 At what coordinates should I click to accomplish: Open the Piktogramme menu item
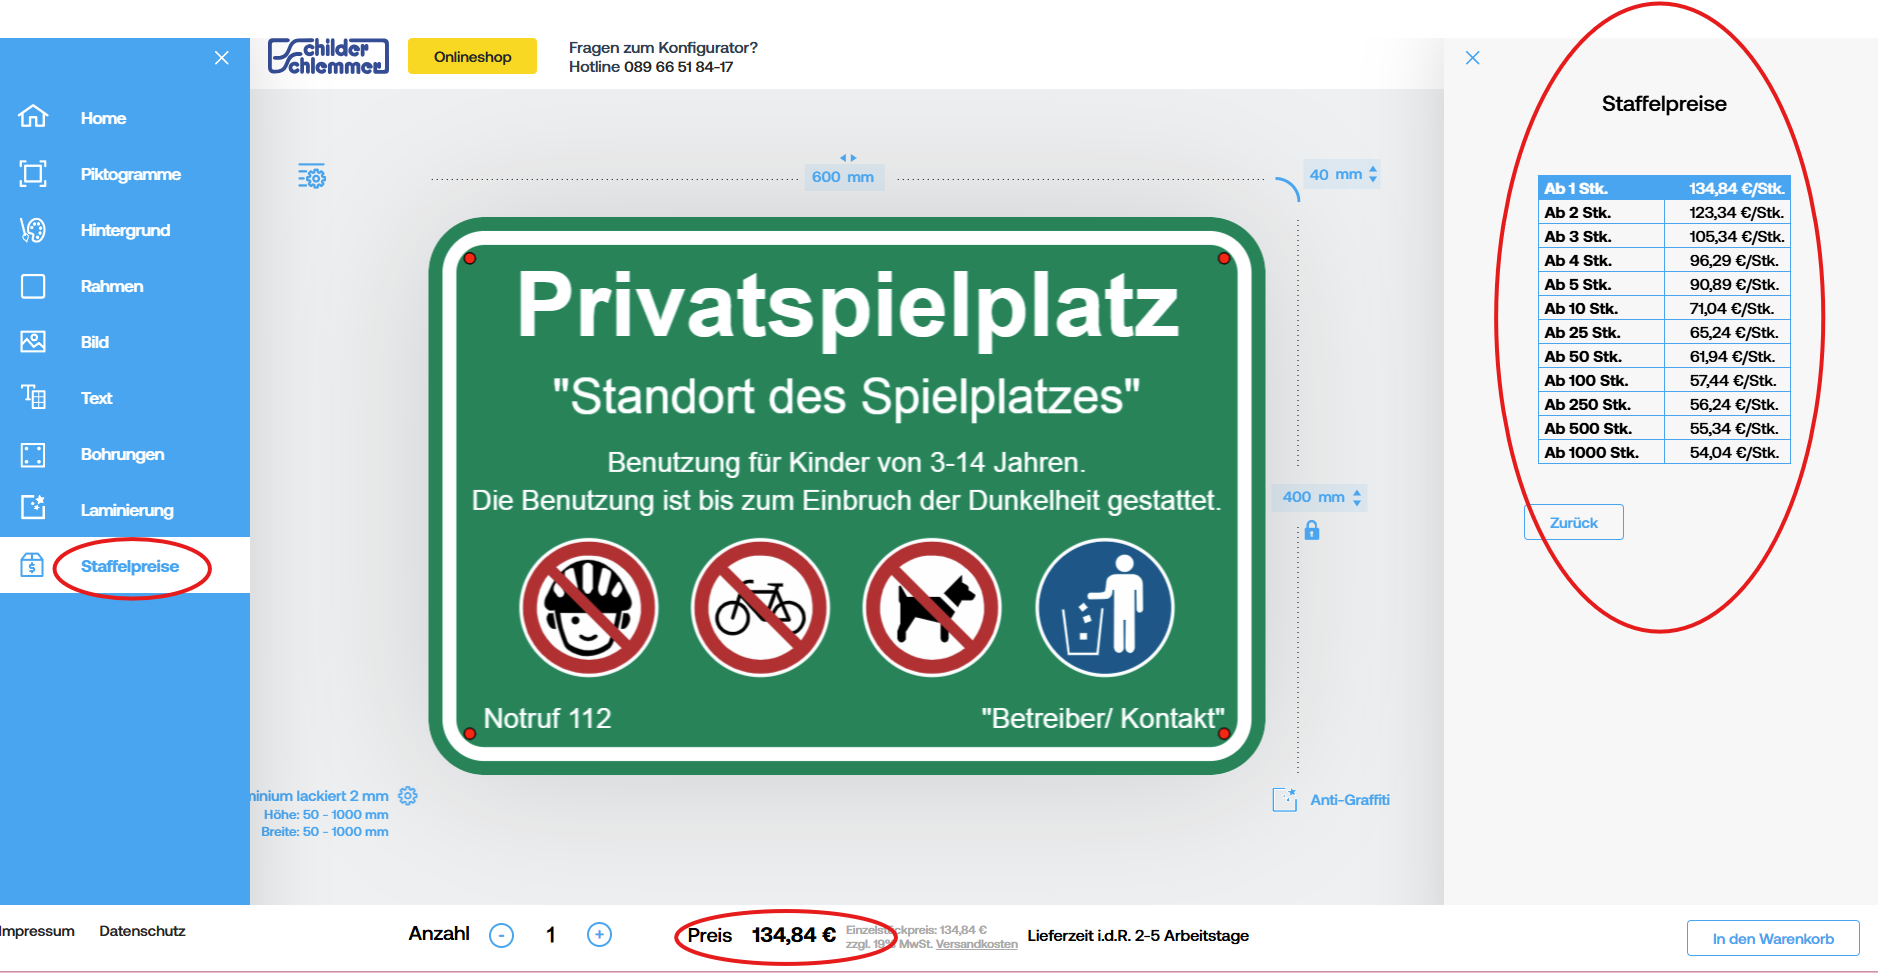[131, 174]
